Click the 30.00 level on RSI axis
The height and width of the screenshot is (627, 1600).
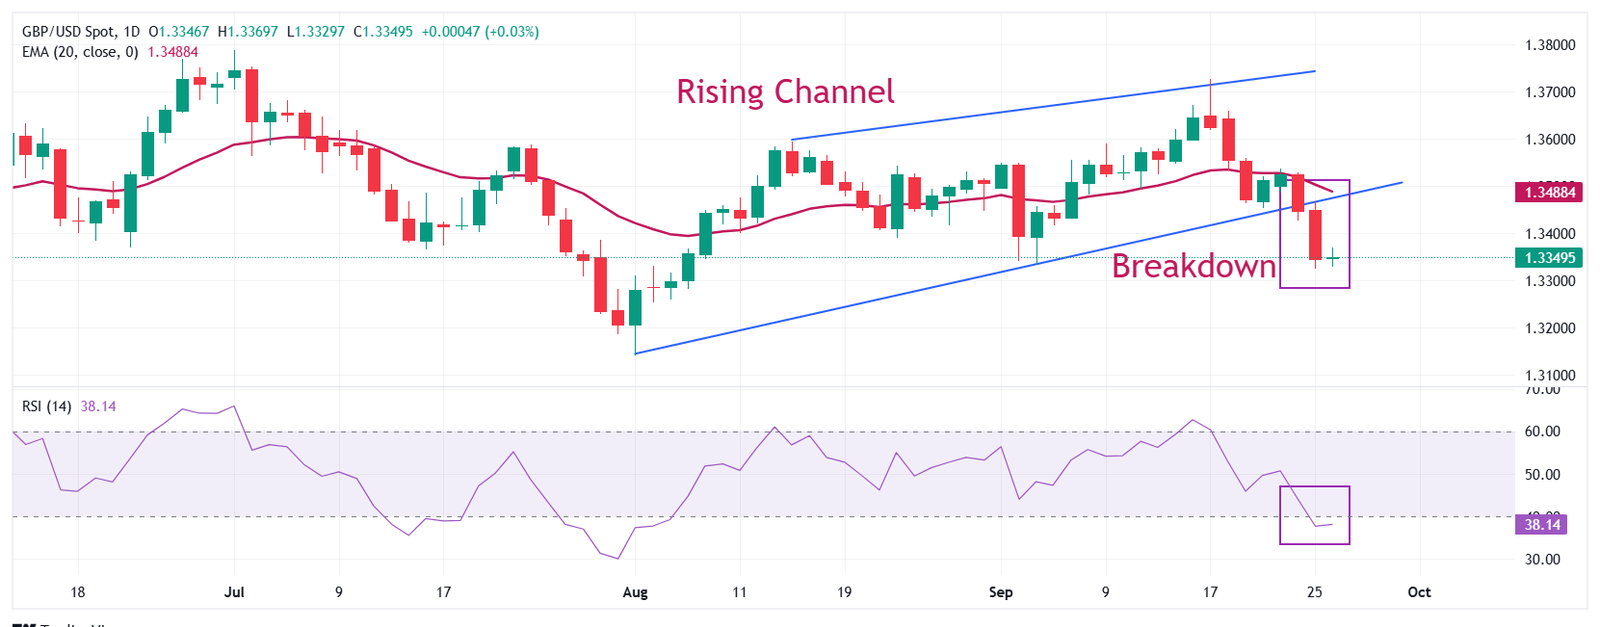coord(1543,560)
